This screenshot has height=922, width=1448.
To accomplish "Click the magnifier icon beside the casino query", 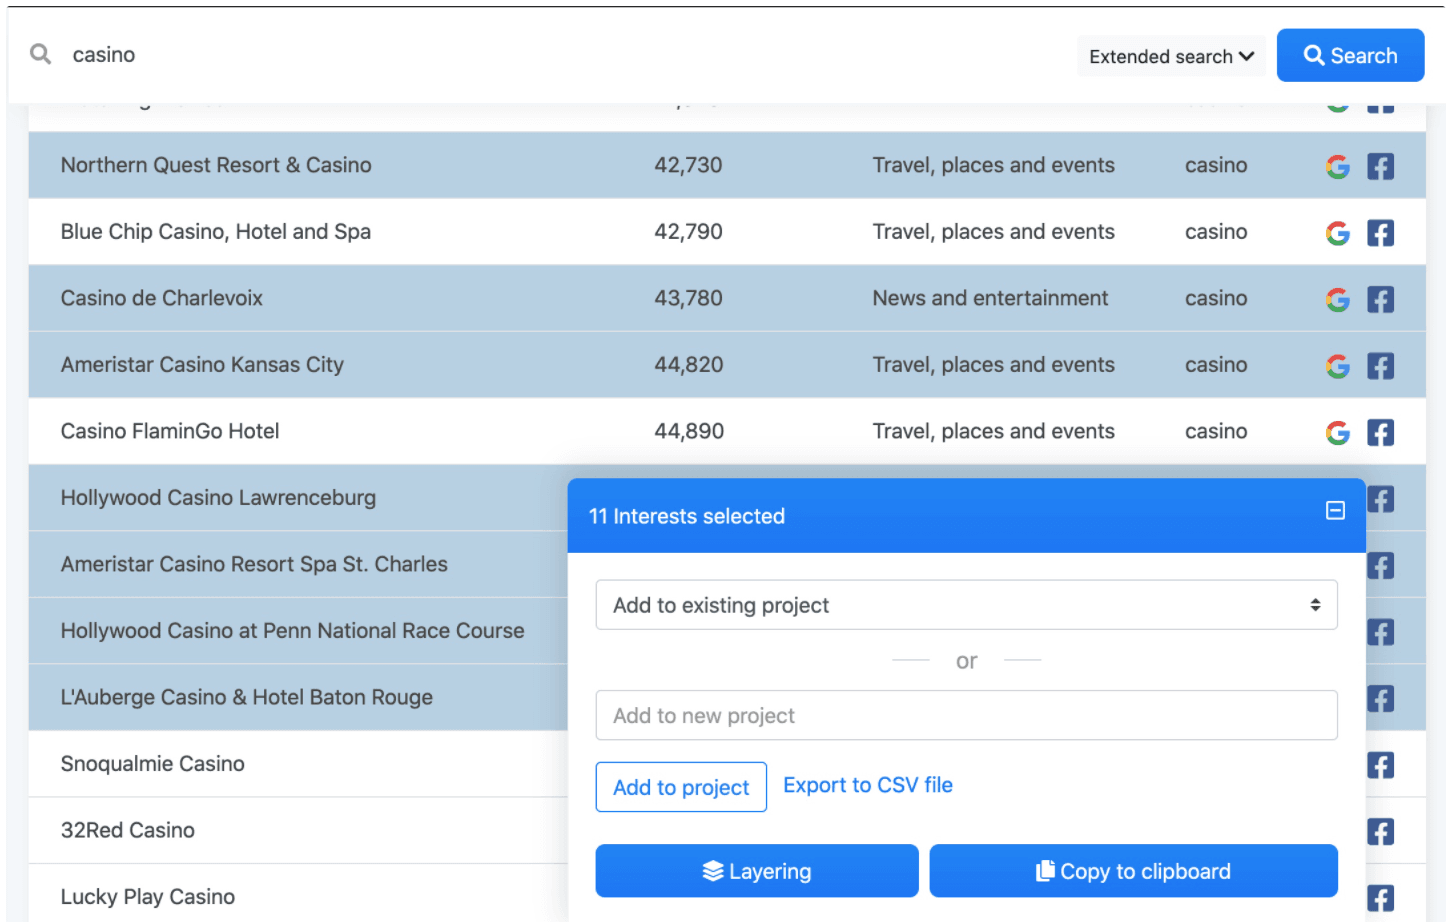I will tap(40, 54).
